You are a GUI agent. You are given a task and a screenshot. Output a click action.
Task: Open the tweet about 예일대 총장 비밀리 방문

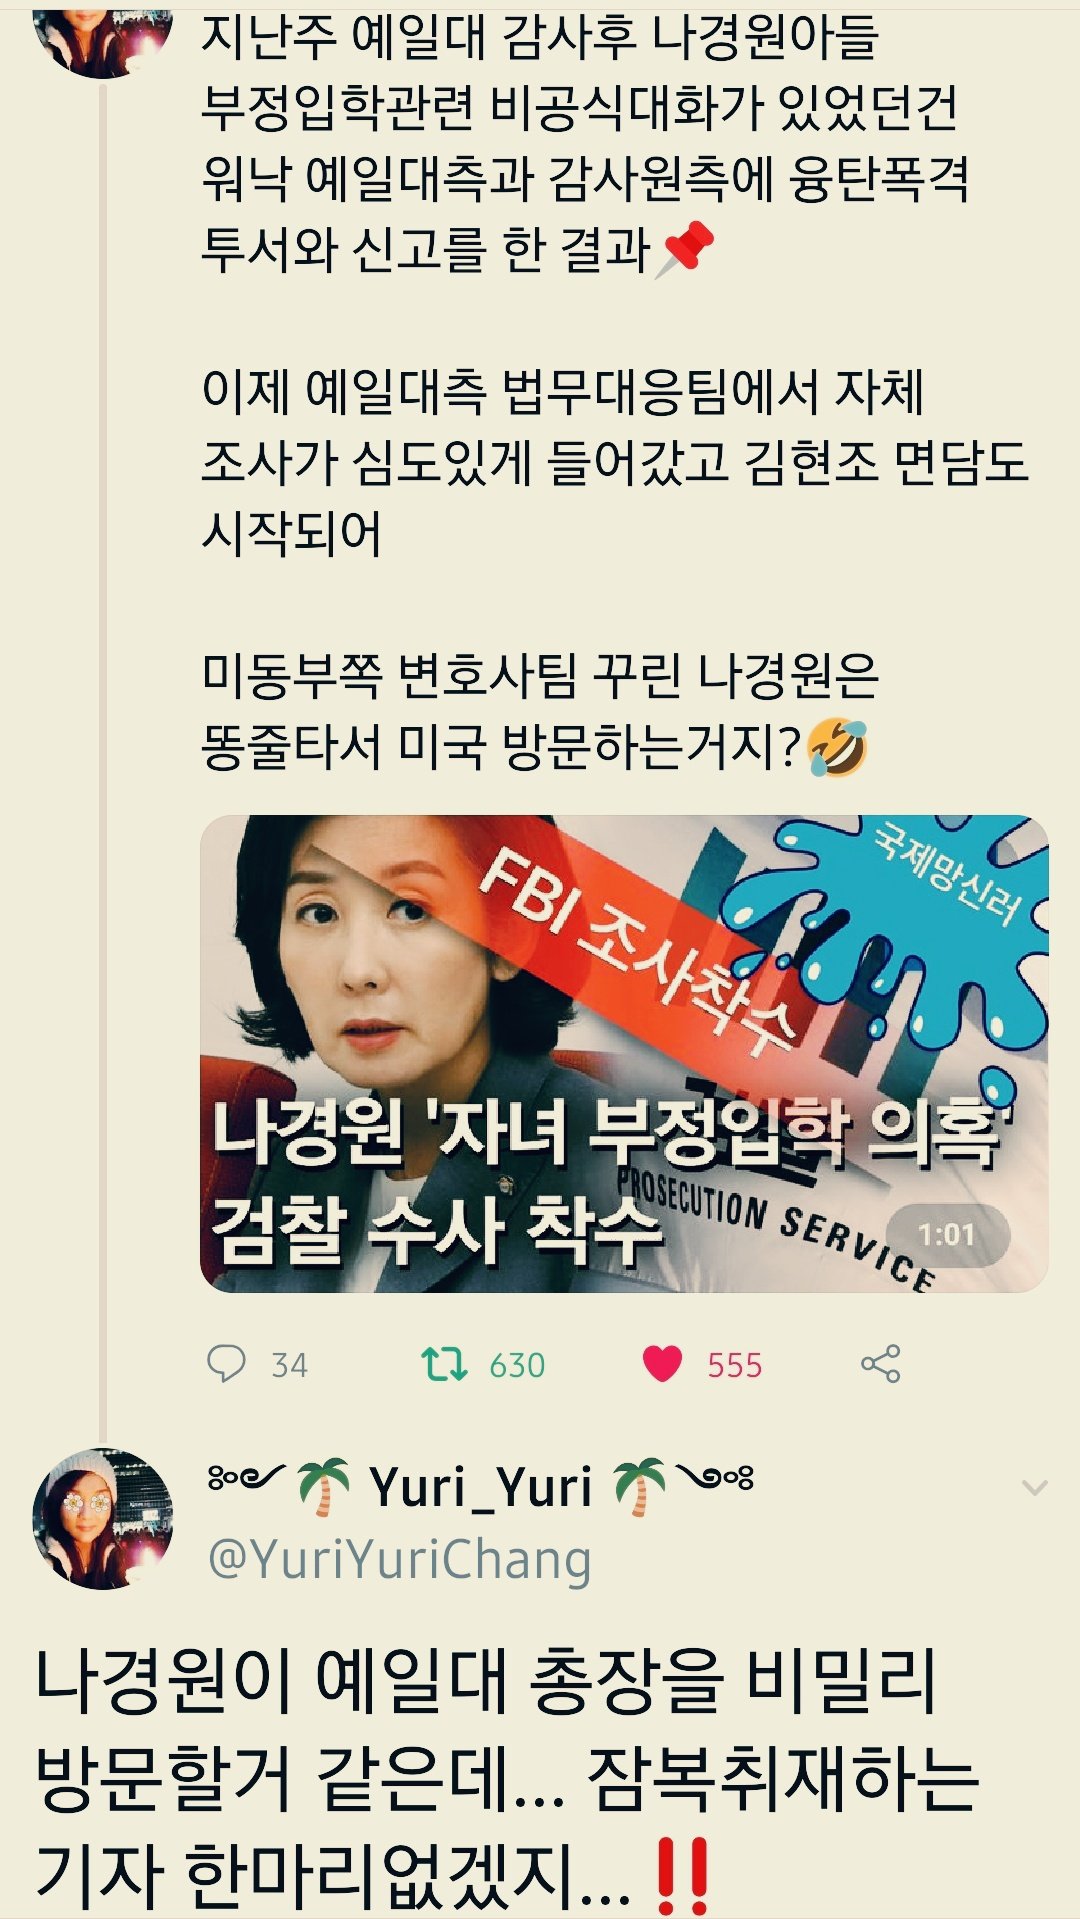tap(507, 1780)
